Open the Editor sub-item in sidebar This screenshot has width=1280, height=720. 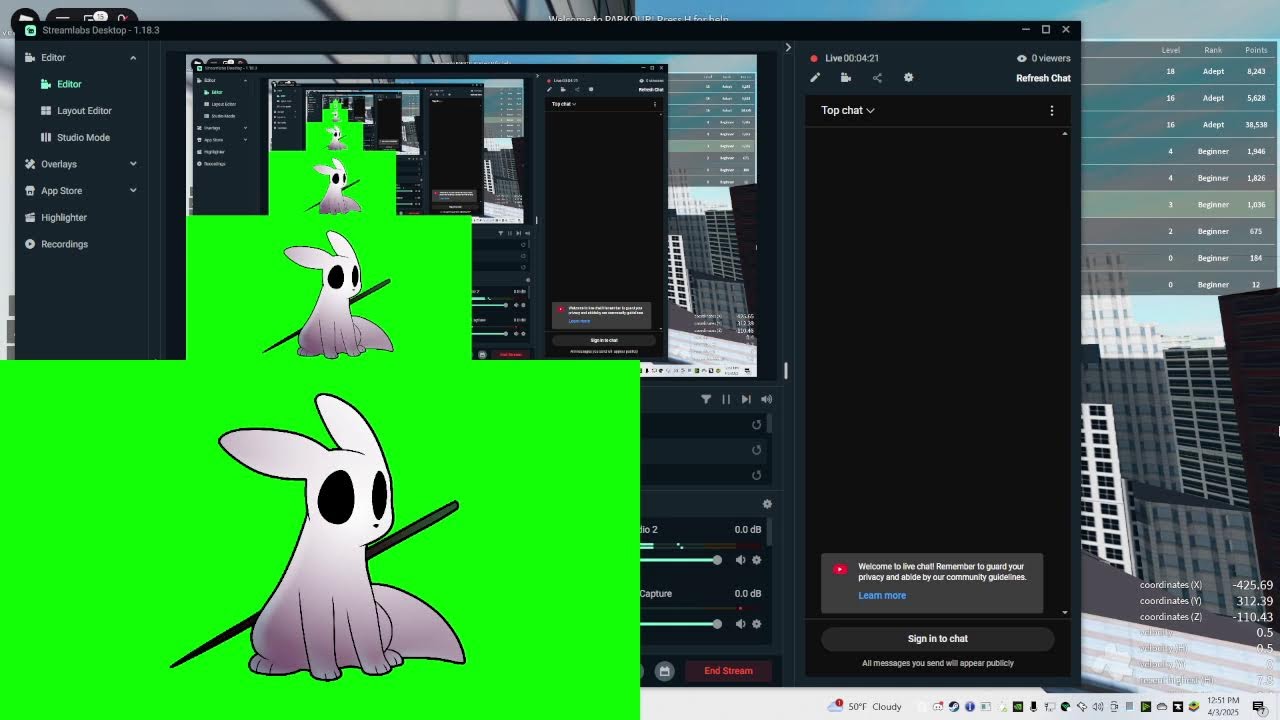(69, 84)
